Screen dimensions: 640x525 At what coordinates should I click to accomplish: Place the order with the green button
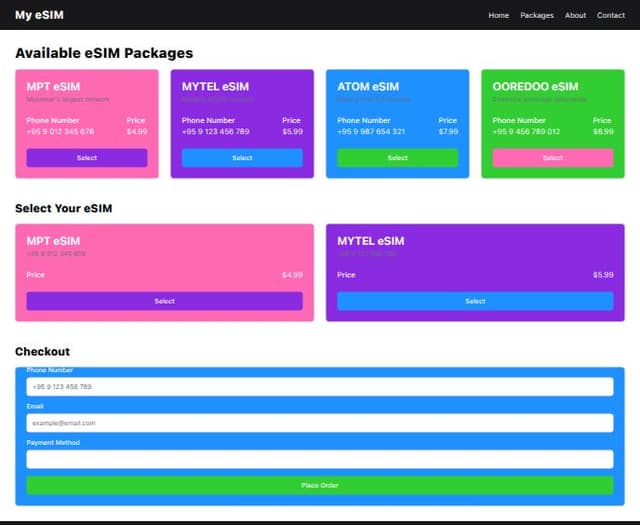point(320,485)
